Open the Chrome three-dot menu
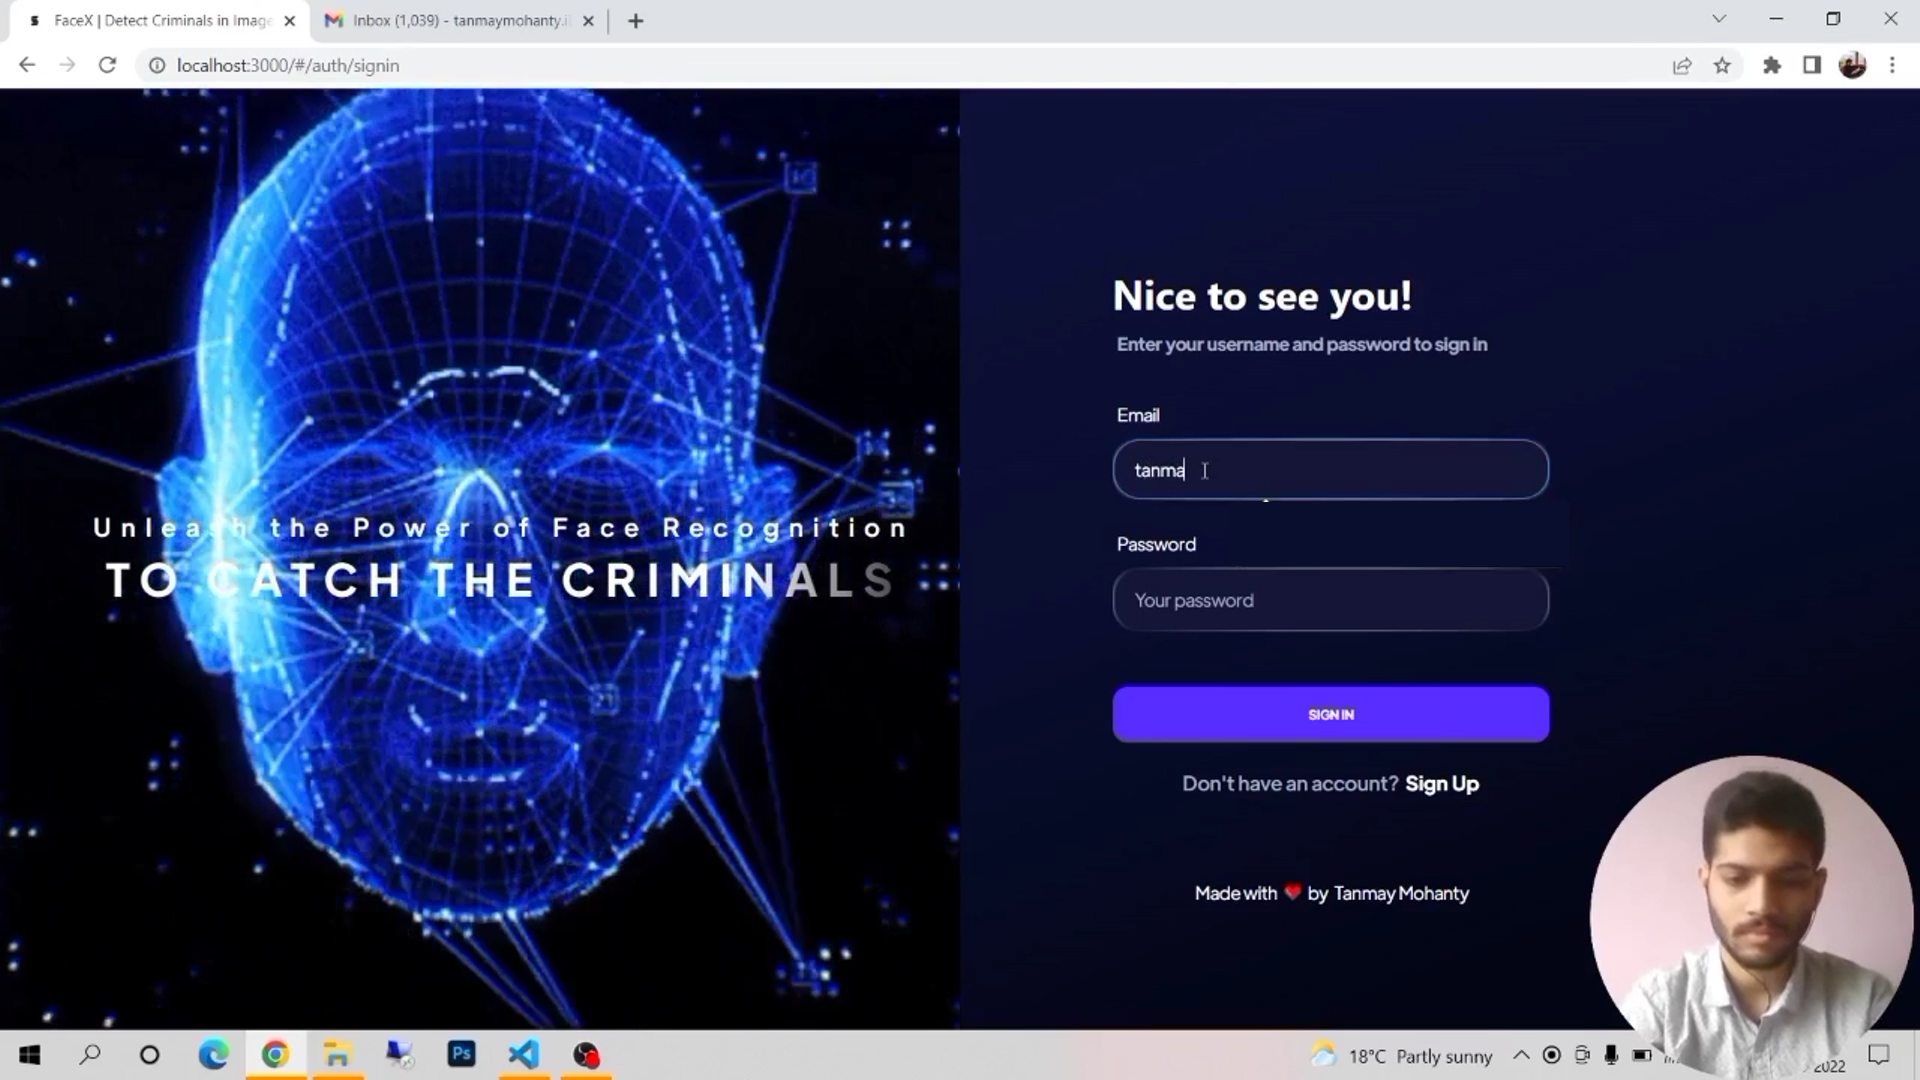 (x=1892, y=65)
